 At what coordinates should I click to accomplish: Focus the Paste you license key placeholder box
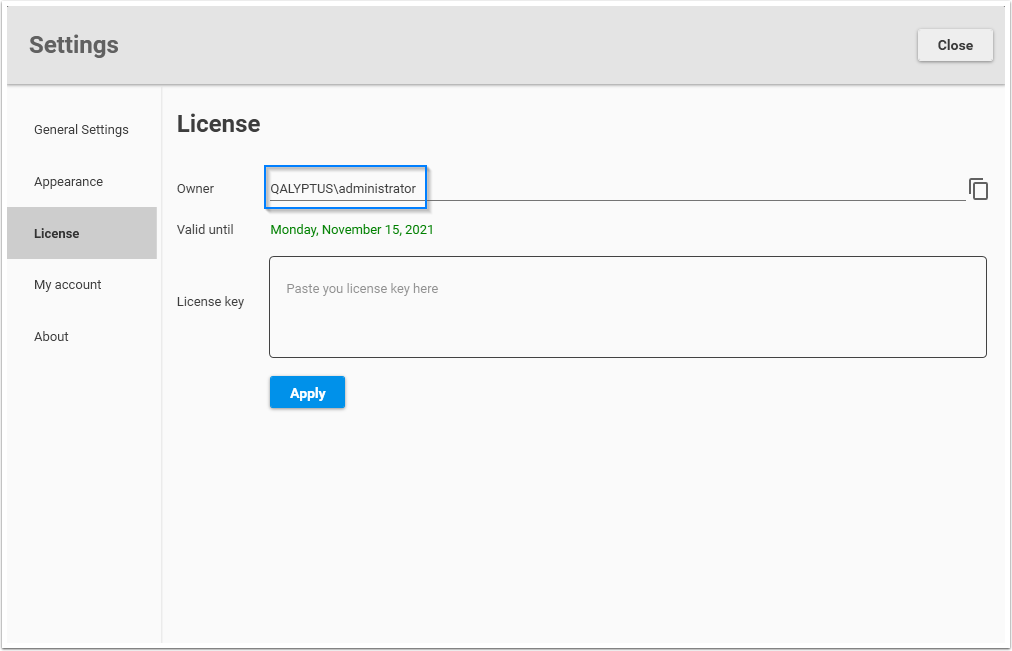[627, 305]
